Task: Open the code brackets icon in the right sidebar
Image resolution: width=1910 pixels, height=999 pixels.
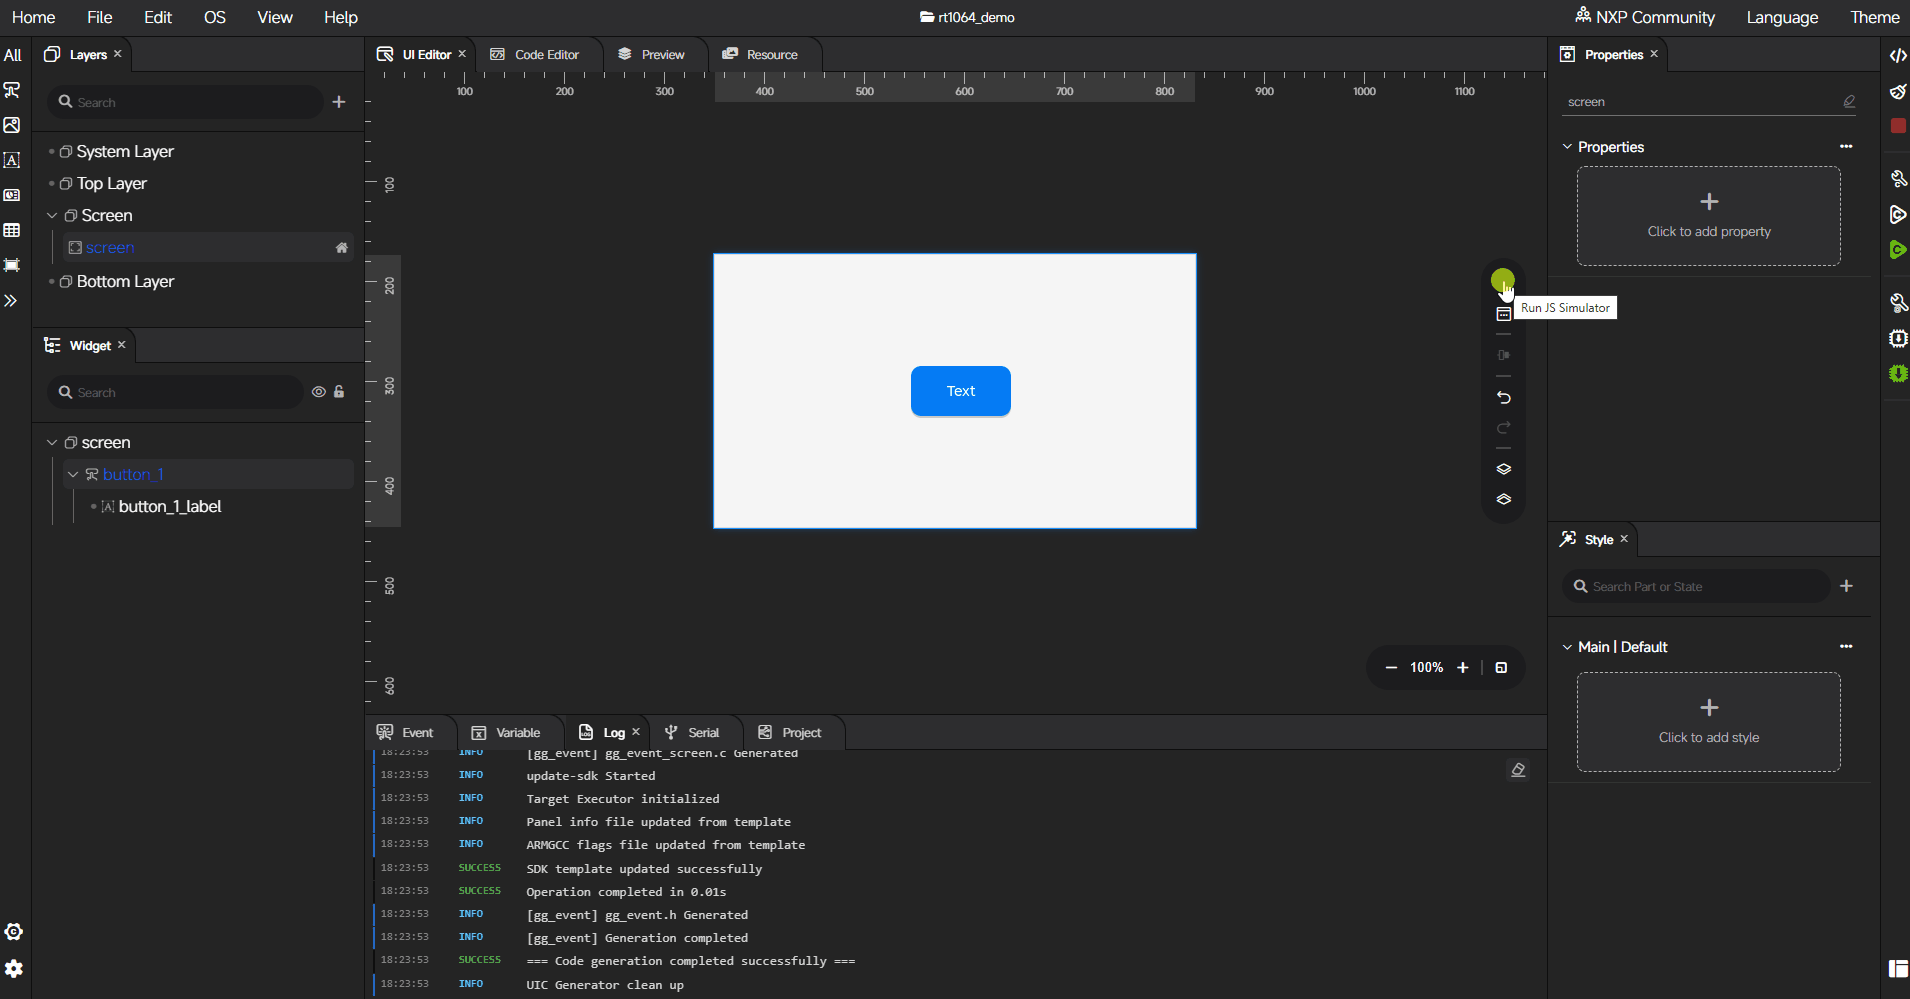Action: pyautogui.click(x=1897, y=55)
